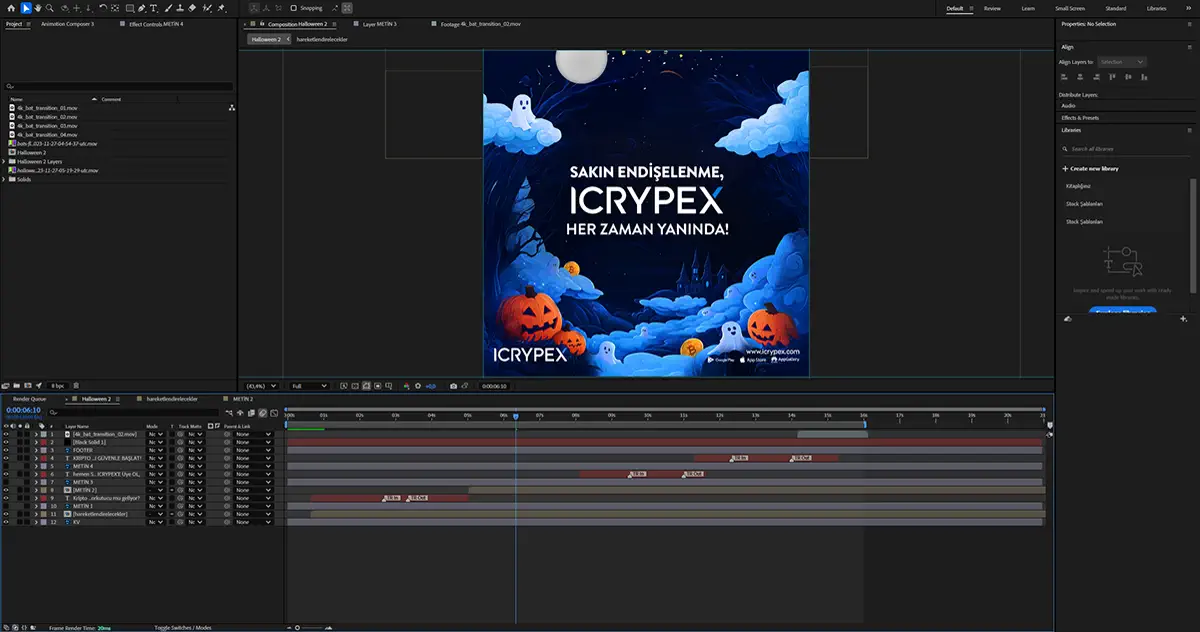Click the shy layers icon in timeline
The image size is (1200, 632).
[240, 412]
